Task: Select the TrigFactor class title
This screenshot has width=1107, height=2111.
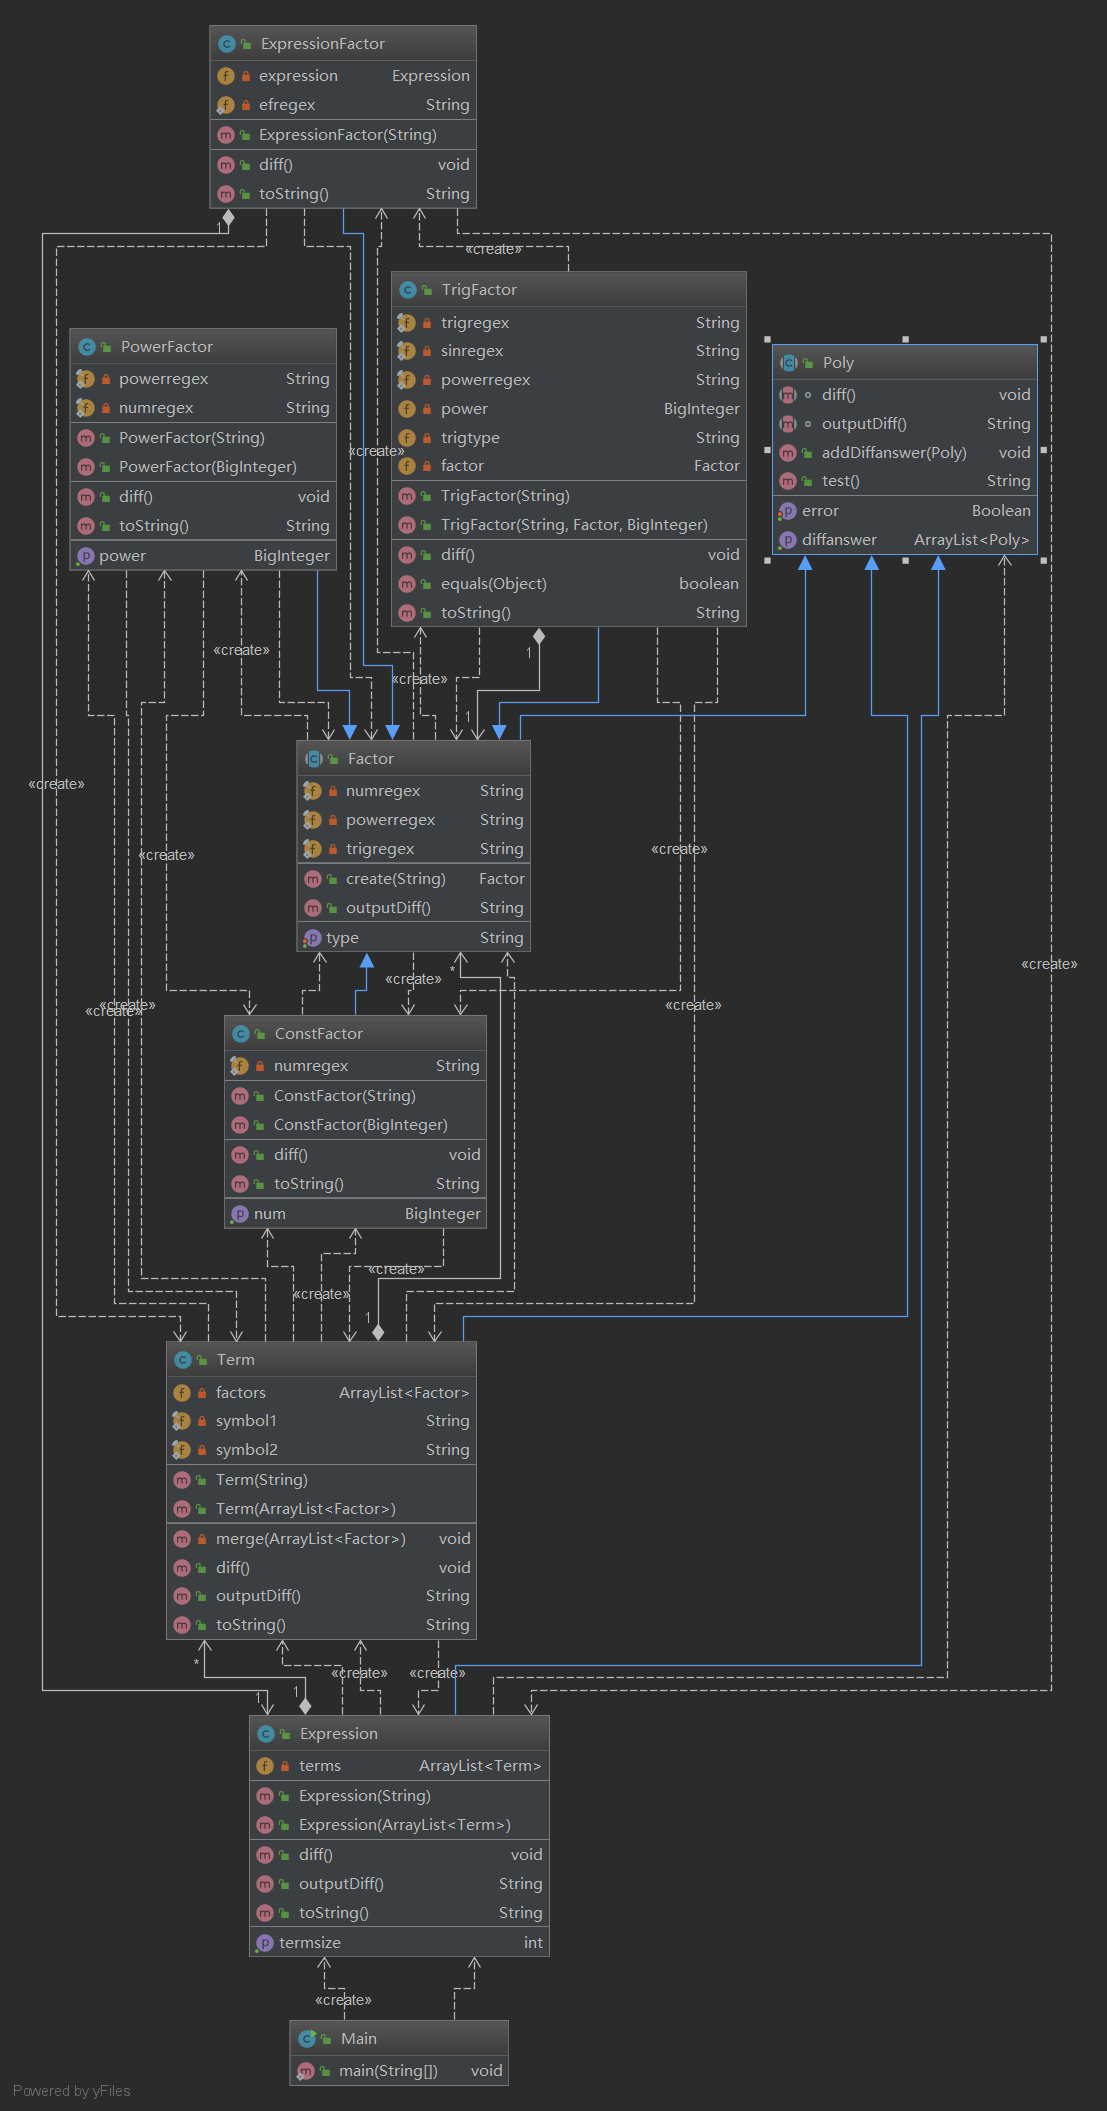Action: click(479, 290)
